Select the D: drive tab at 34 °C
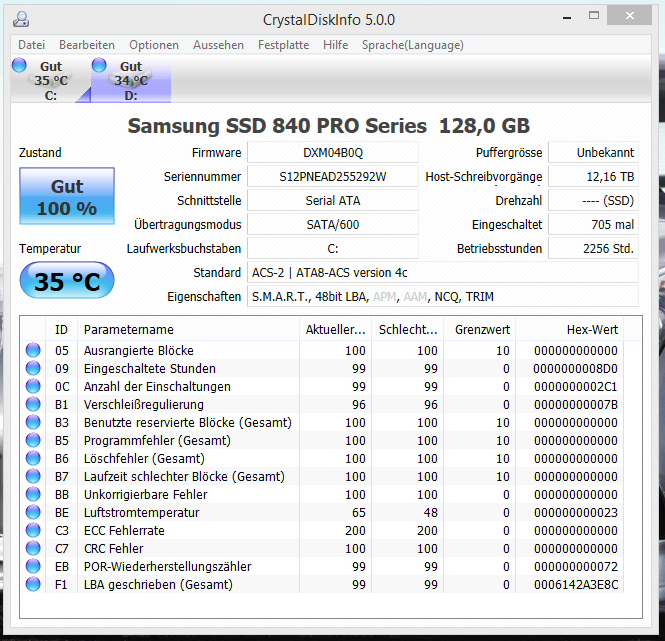The width and height of the screenshot is (665, 641). click(x=131, y=80)
